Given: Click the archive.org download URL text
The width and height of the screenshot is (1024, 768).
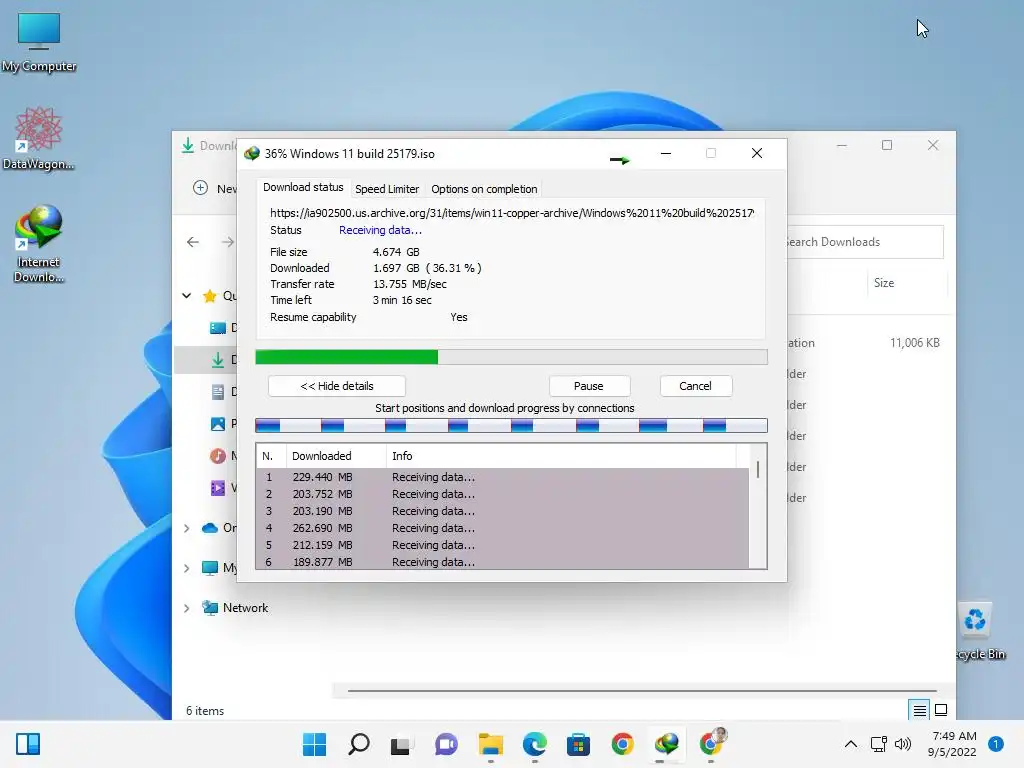Looking at the screenshot, I should click(x=512, y=213).
